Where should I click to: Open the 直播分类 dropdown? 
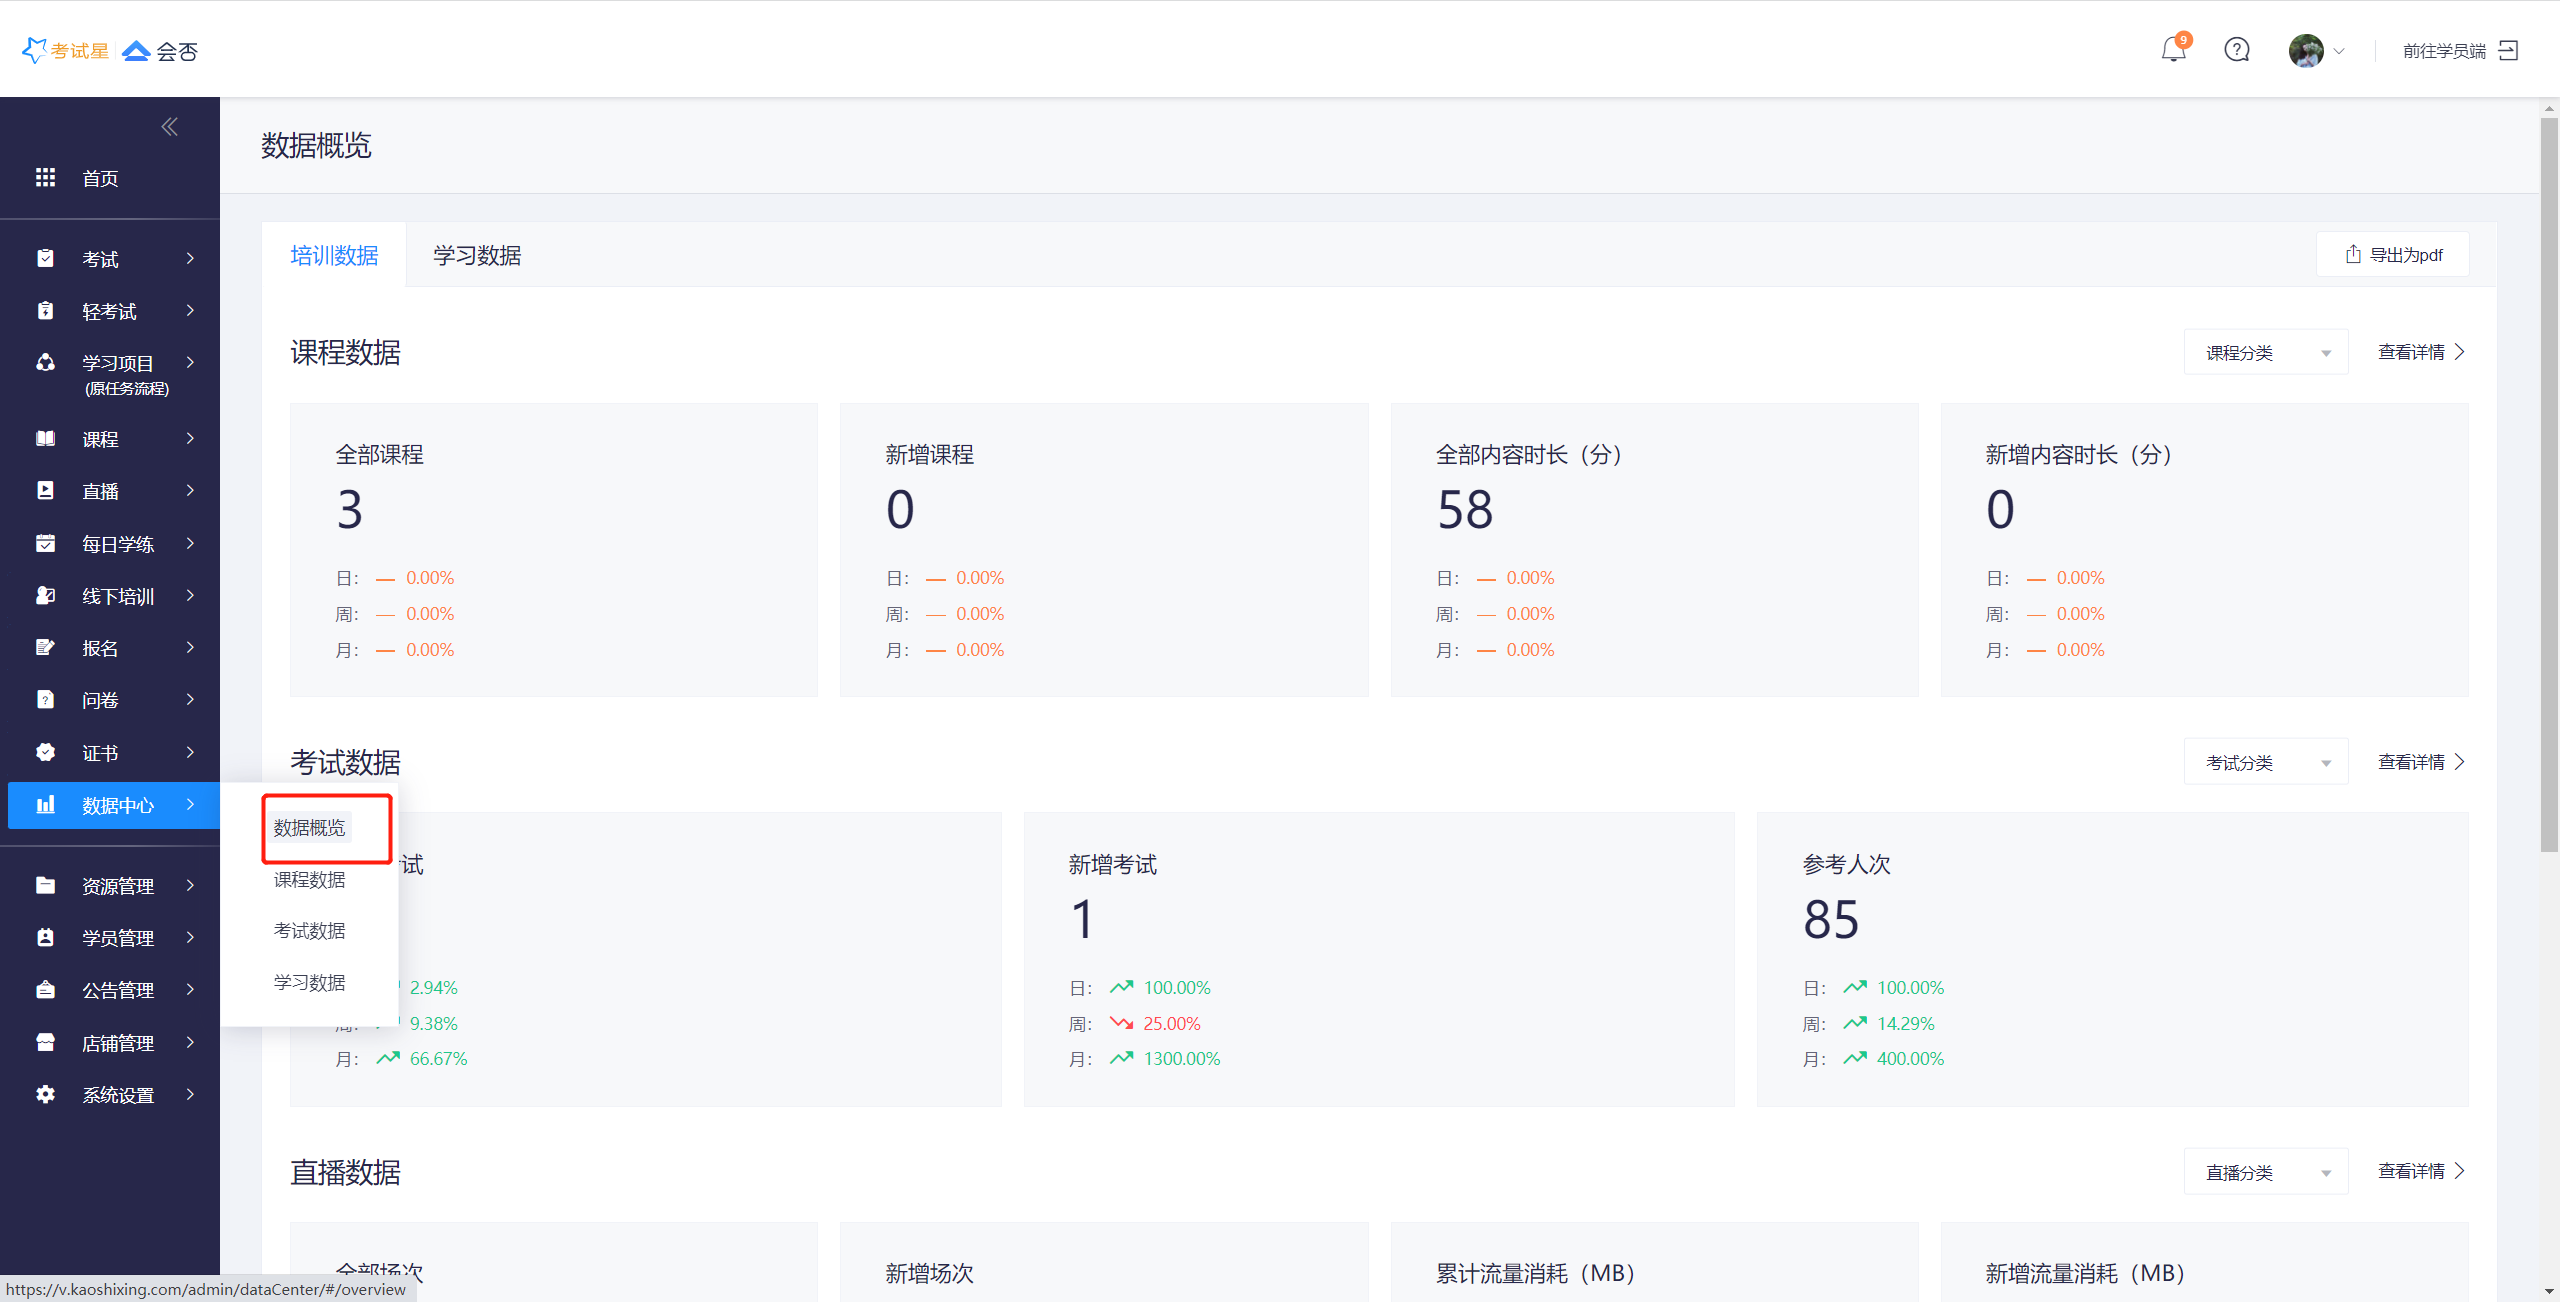coord(2265,1172)
